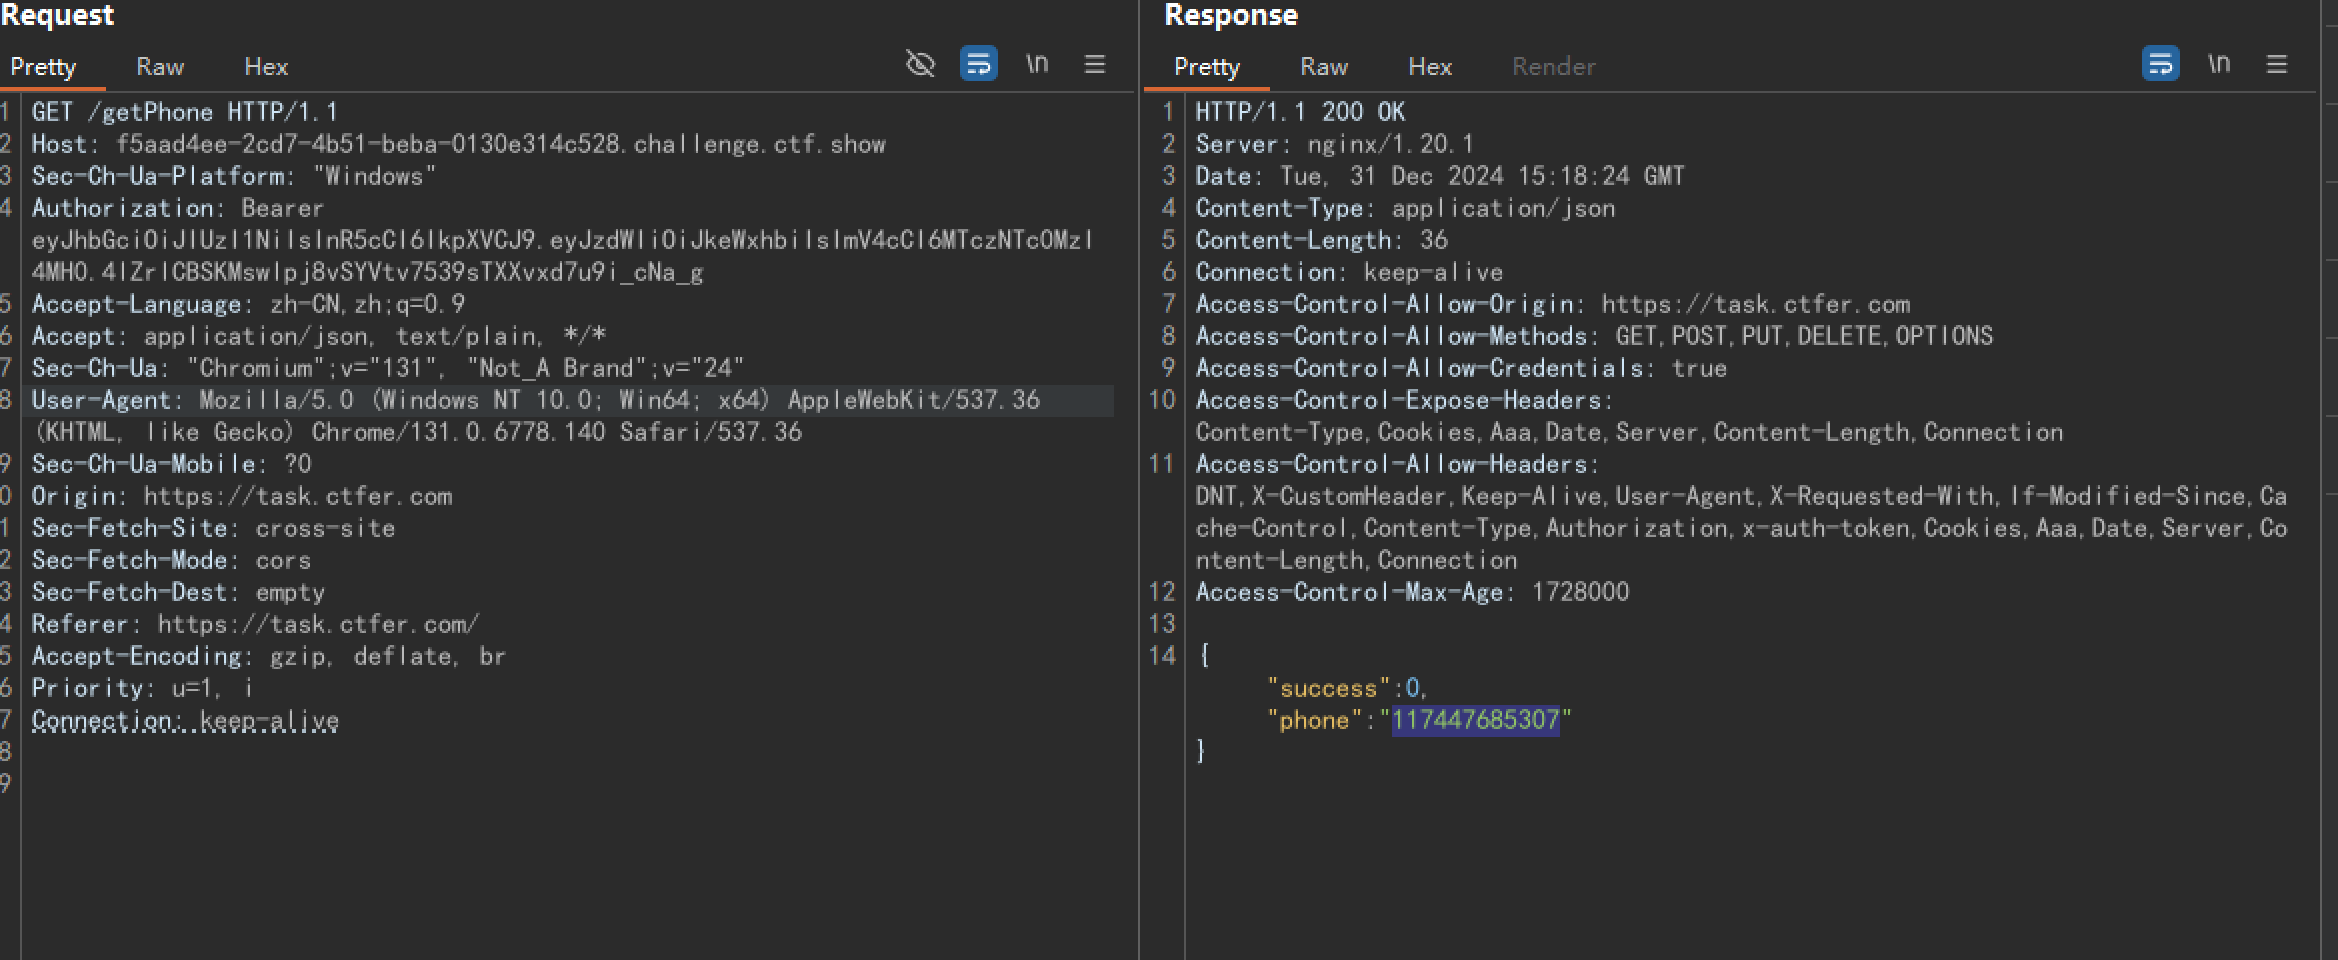The image size is (2338, 960).
Task: Select the Response Pretty tab
Action: click(1206, 67)
